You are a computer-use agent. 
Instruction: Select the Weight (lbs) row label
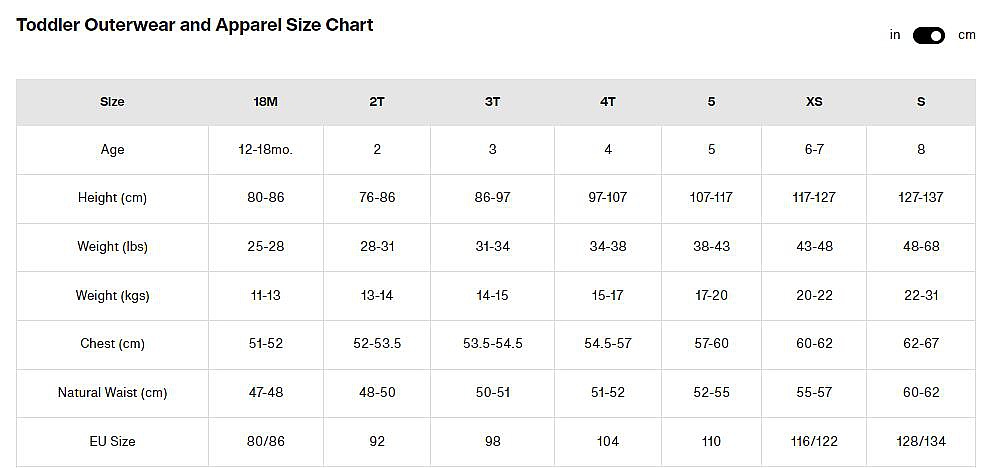point(112,247)
